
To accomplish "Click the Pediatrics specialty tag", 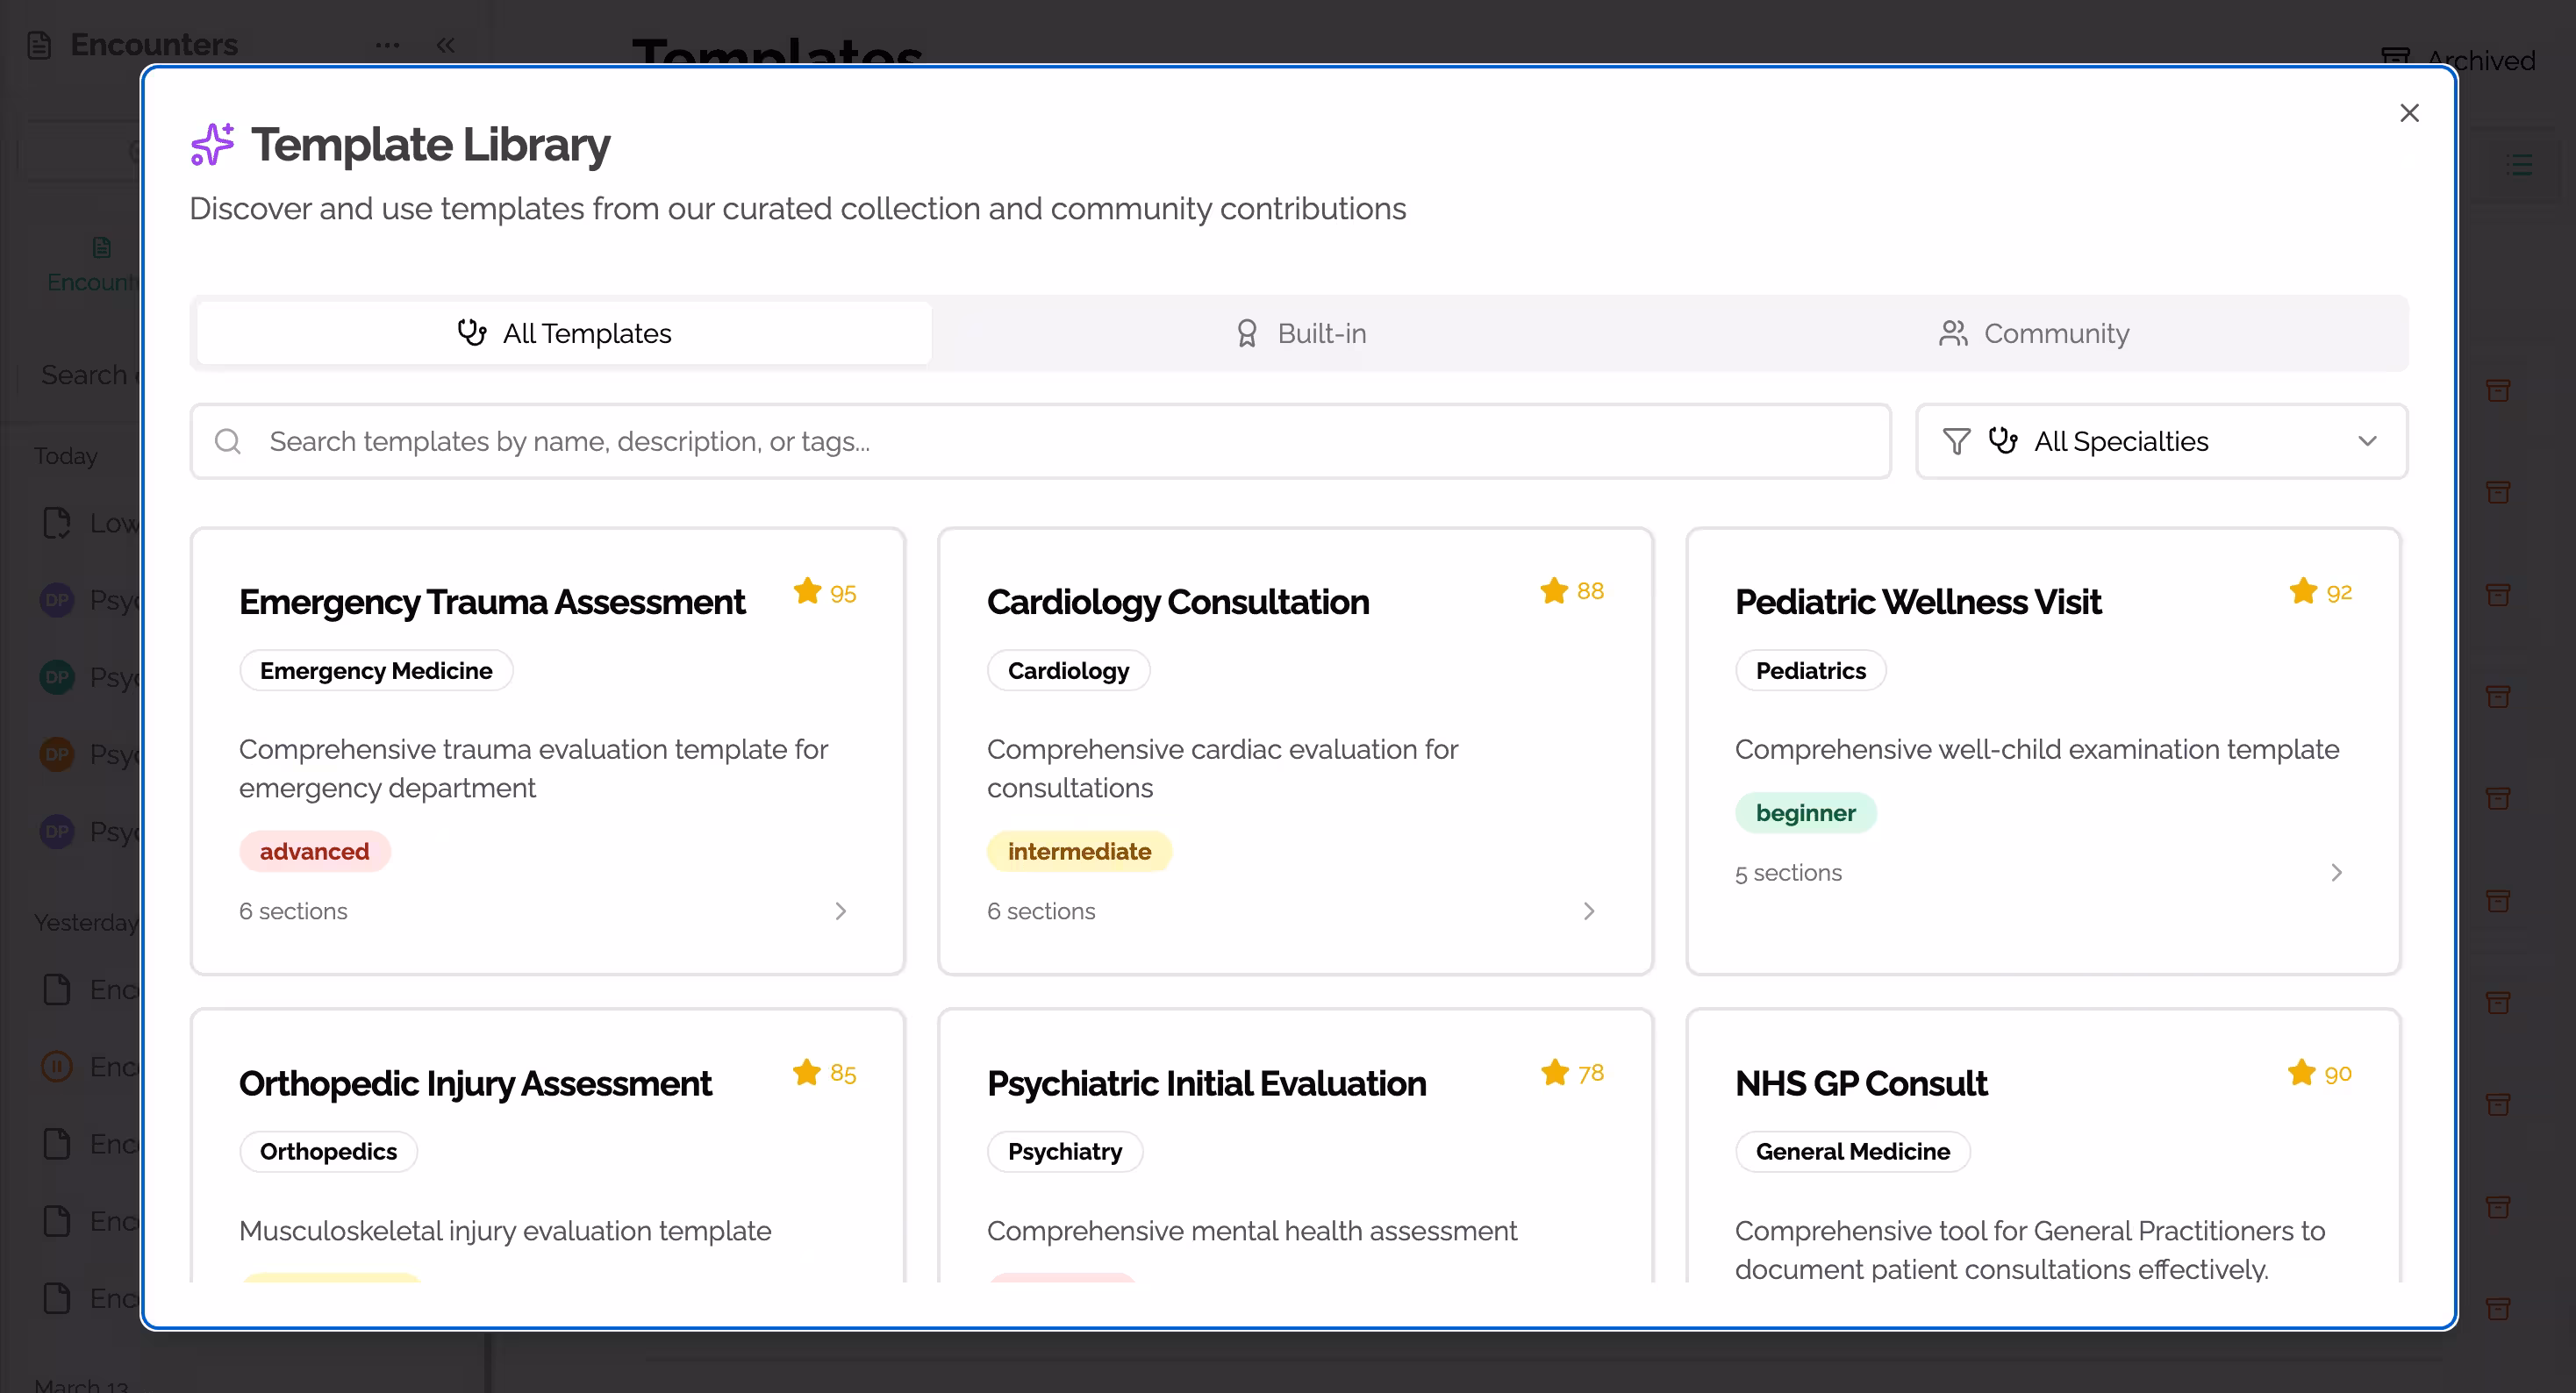I will click(1810, 670).
